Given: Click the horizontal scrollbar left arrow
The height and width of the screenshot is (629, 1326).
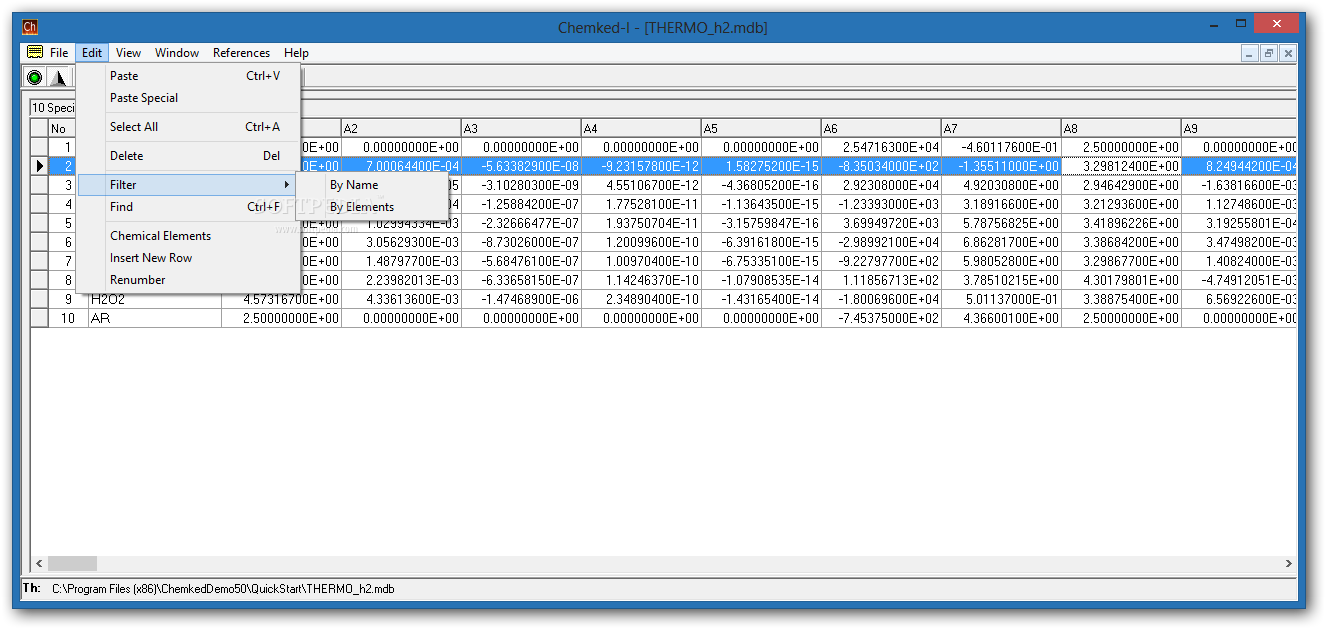Looking at the screenshot, I should coord(39,563).
